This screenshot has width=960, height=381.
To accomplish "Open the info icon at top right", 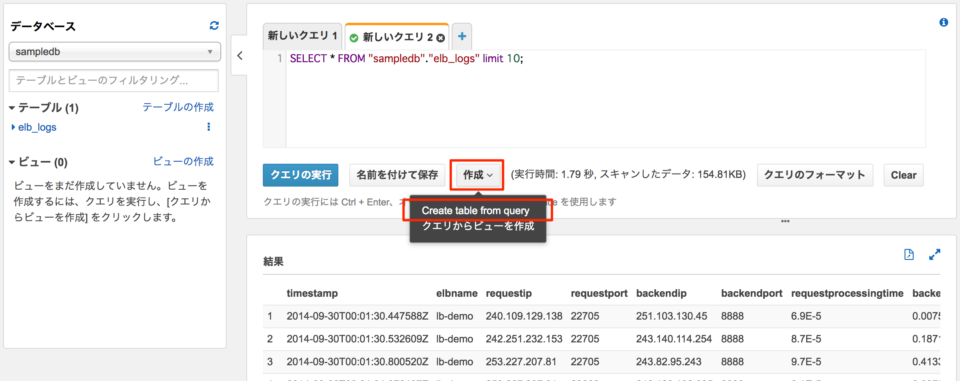I will point(943,23).
